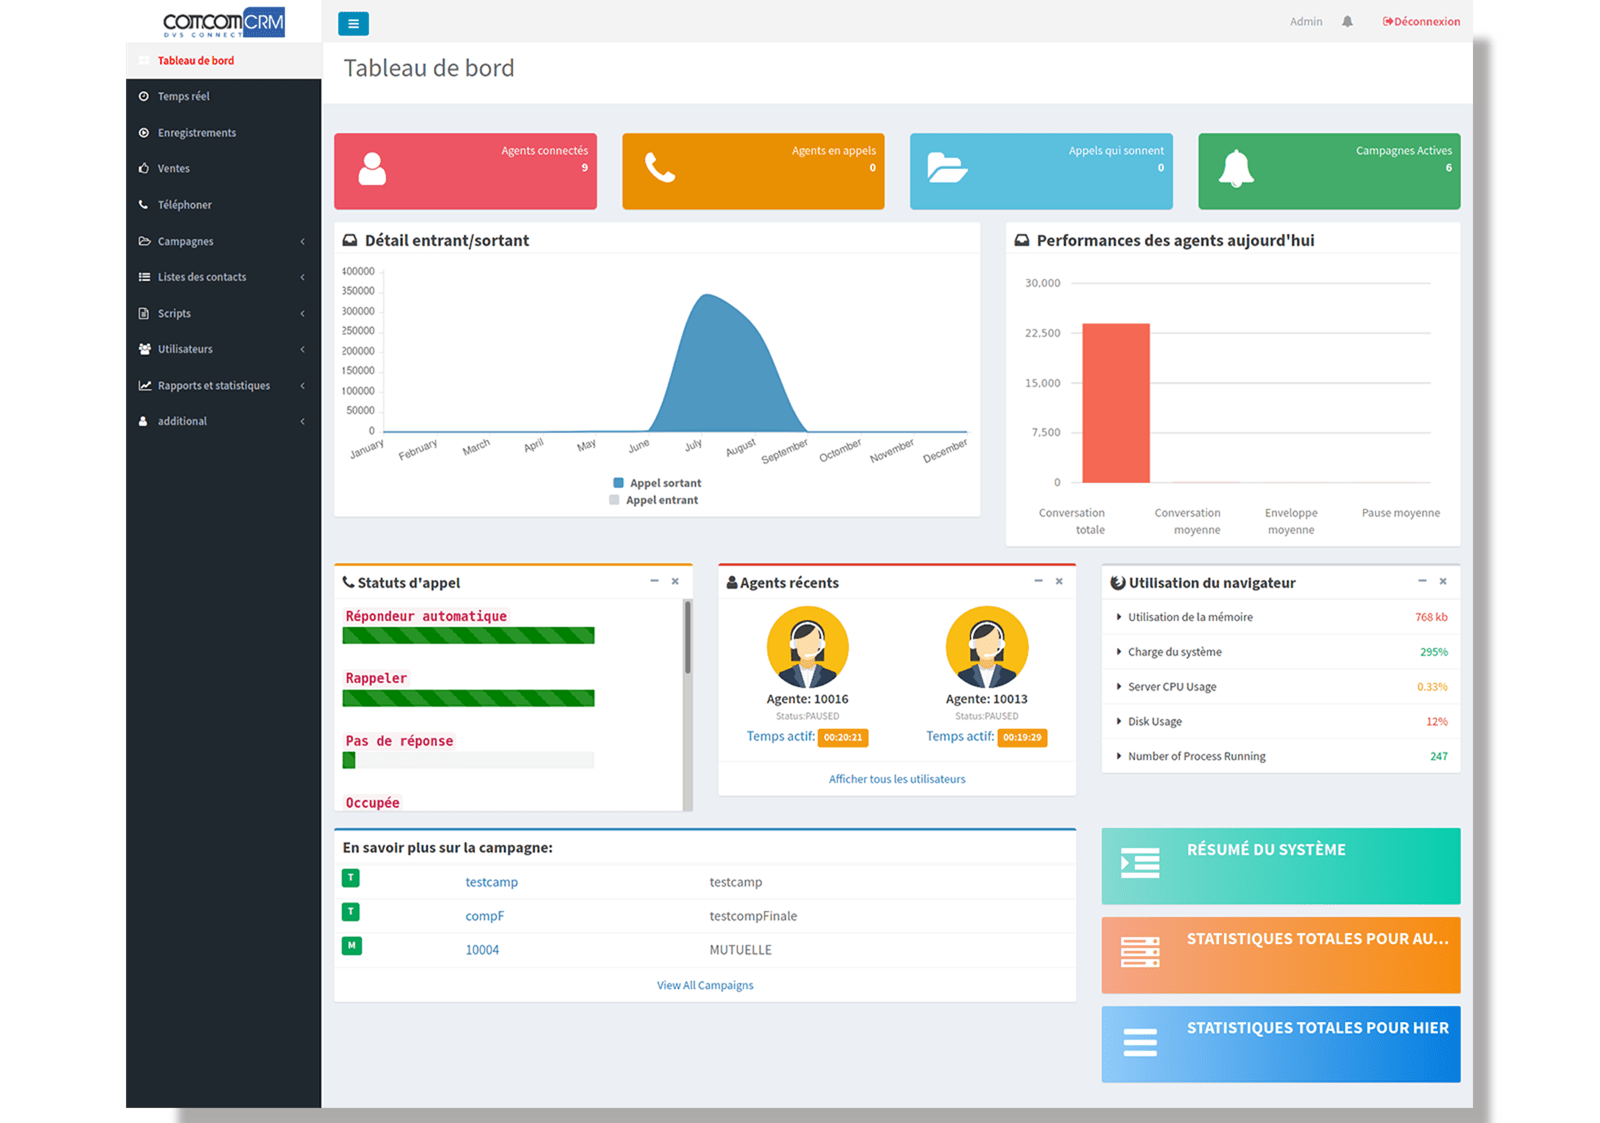Click the Agents connectés person icon
1600x1123 pixels.
[x=375, y=170]
